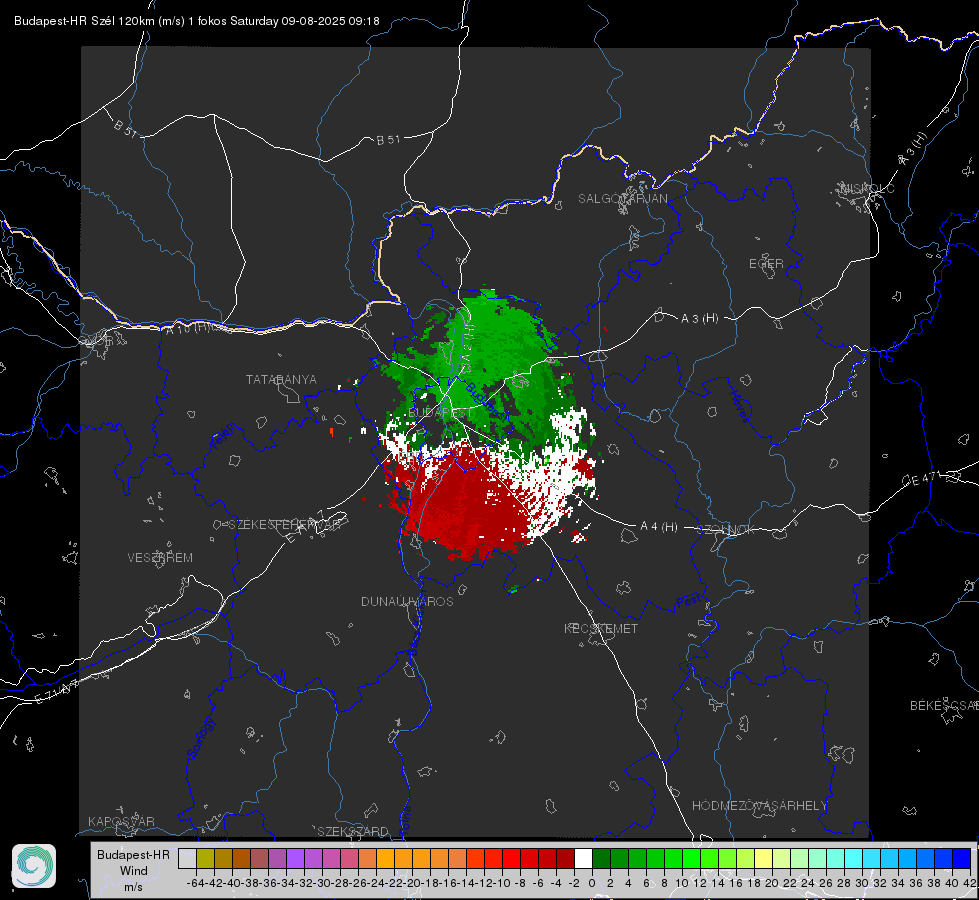
Task: Pick the yellow swatch between 18 and 20
Action: (x=763, y=858)
